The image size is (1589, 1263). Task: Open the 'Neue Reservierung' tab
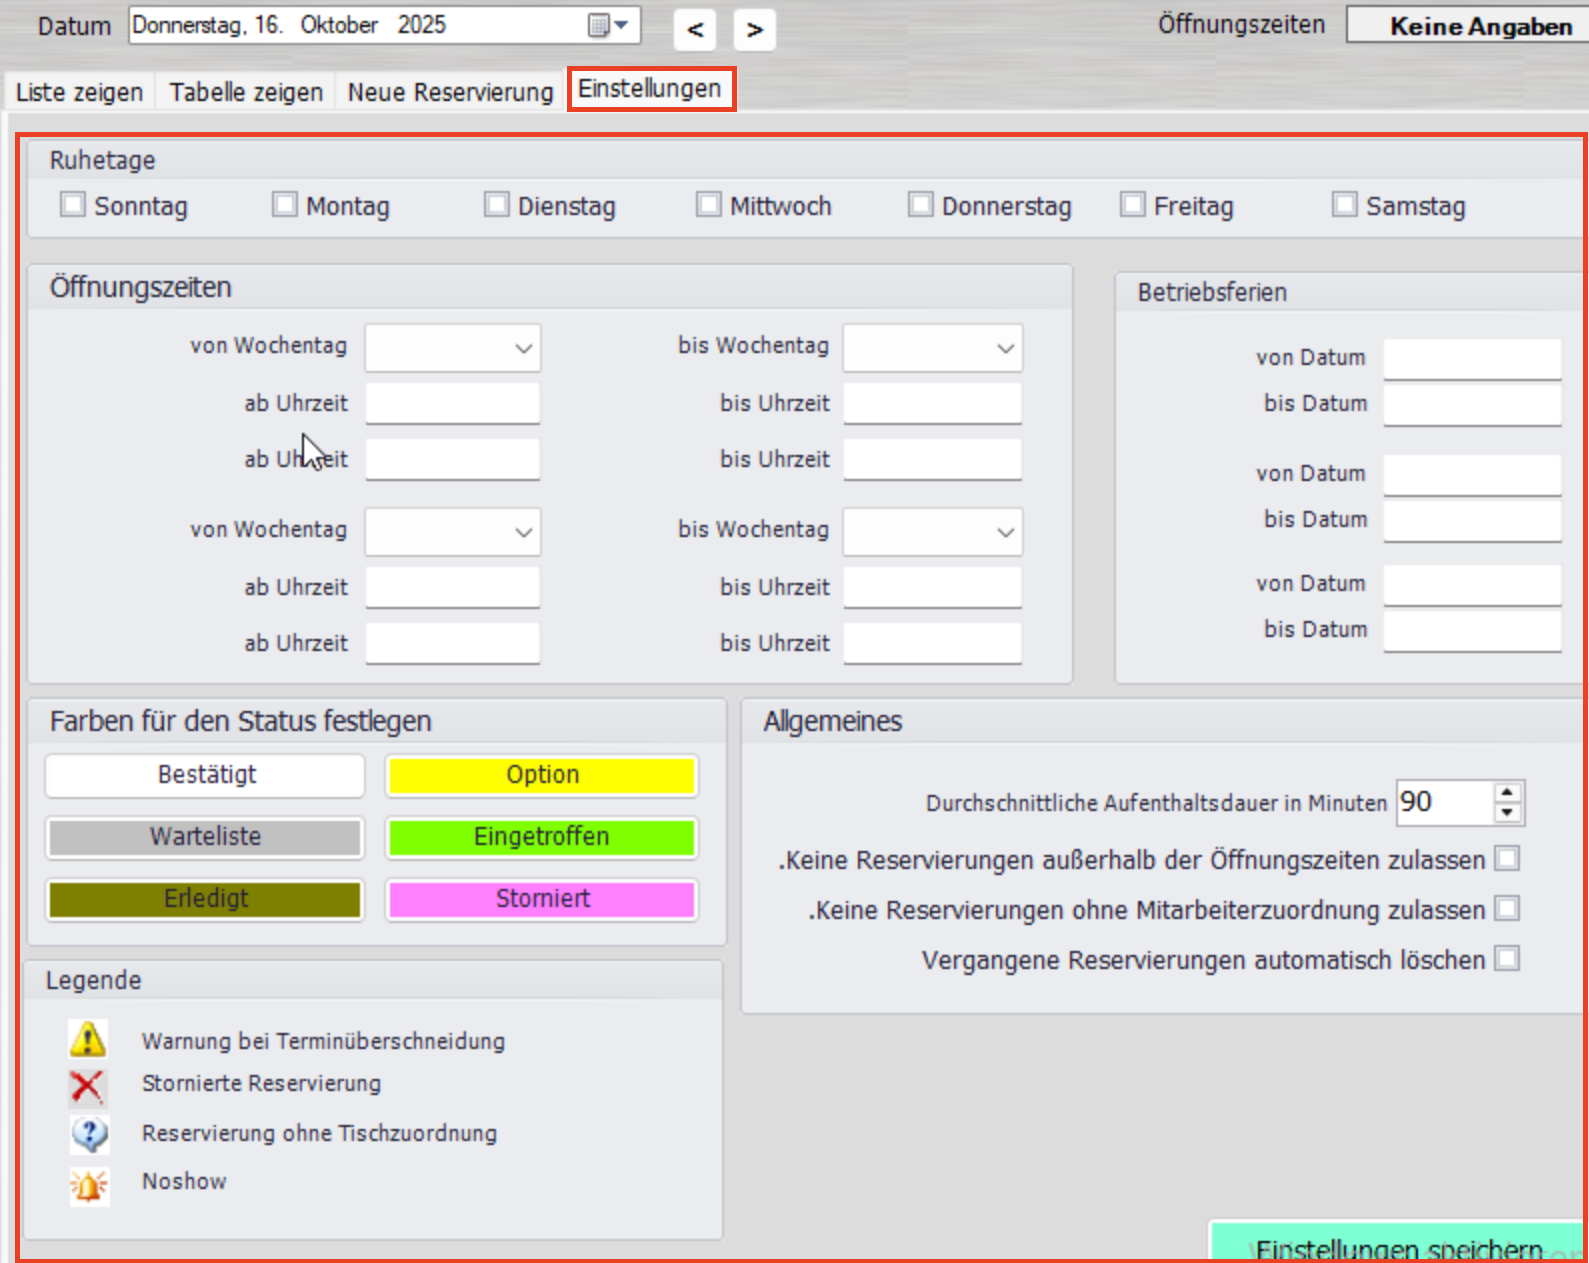click(450, 92)
